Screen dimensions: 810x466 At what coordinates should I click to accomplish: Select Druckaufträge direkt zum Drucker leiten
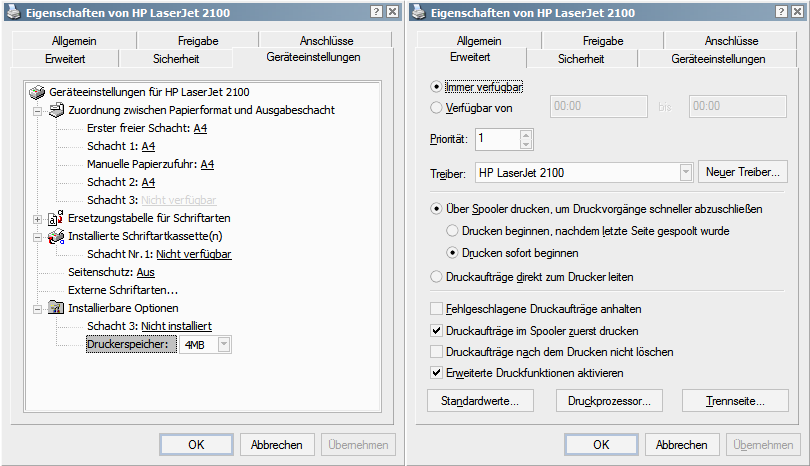click(437, 277)
